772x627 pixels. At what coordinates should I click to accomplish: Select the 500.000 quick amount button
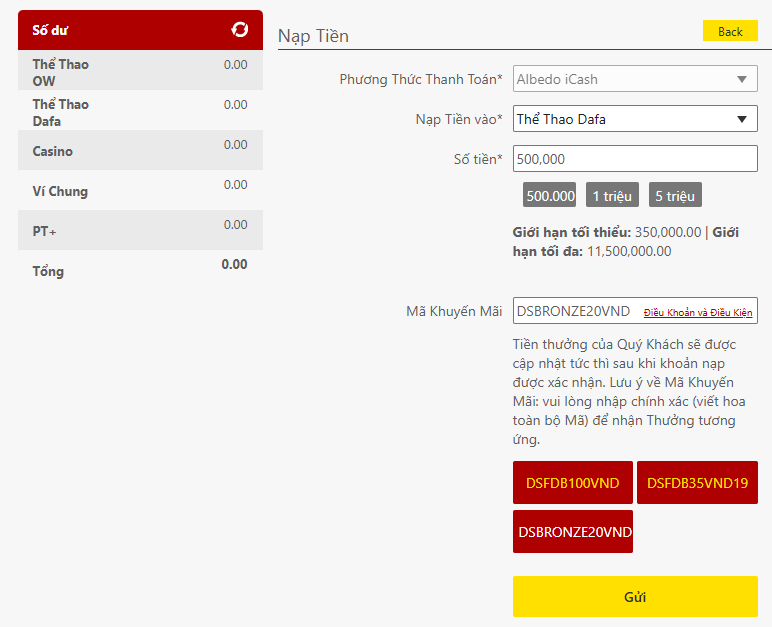pos(550,195)
